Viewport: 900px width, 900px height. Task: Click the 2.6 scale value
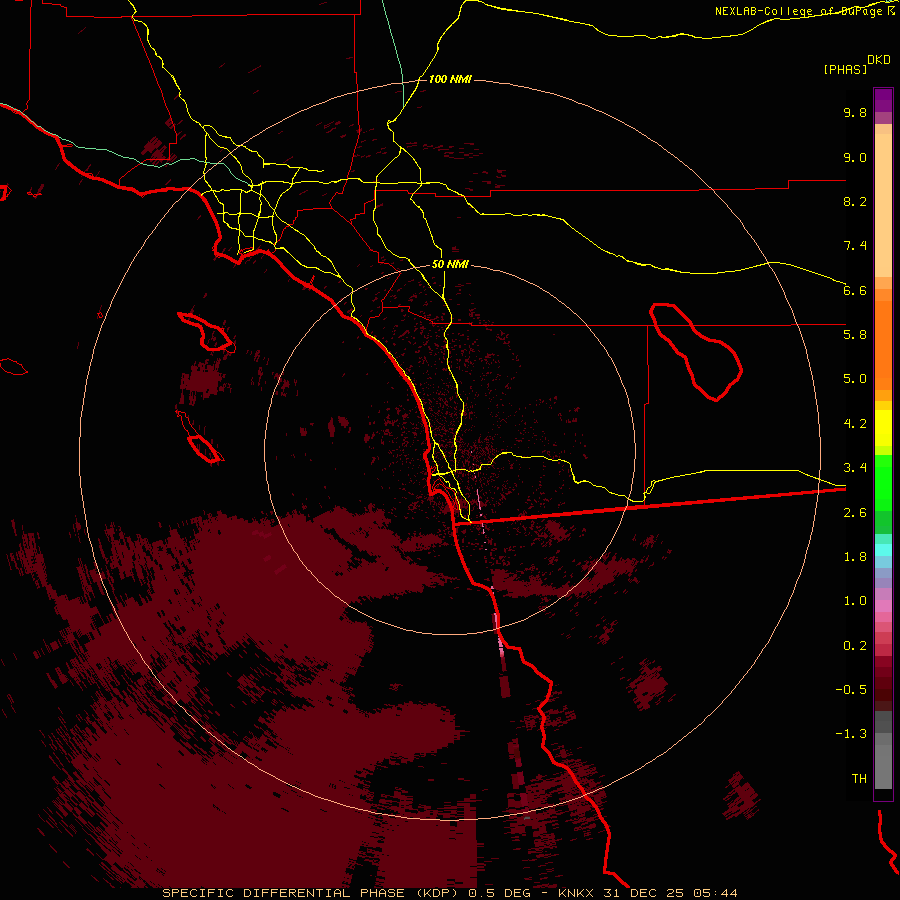pos(855,513)
